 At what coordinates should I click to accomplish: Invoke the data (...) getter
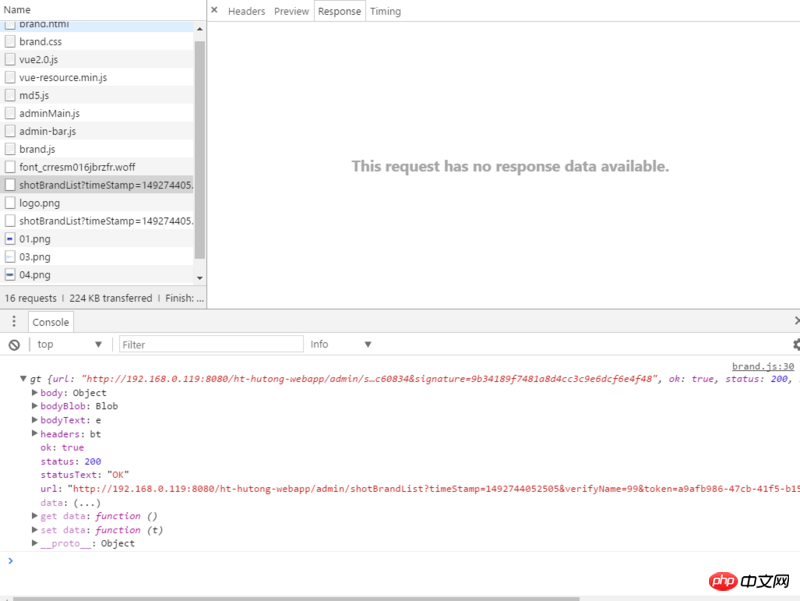tap(87, 503)
